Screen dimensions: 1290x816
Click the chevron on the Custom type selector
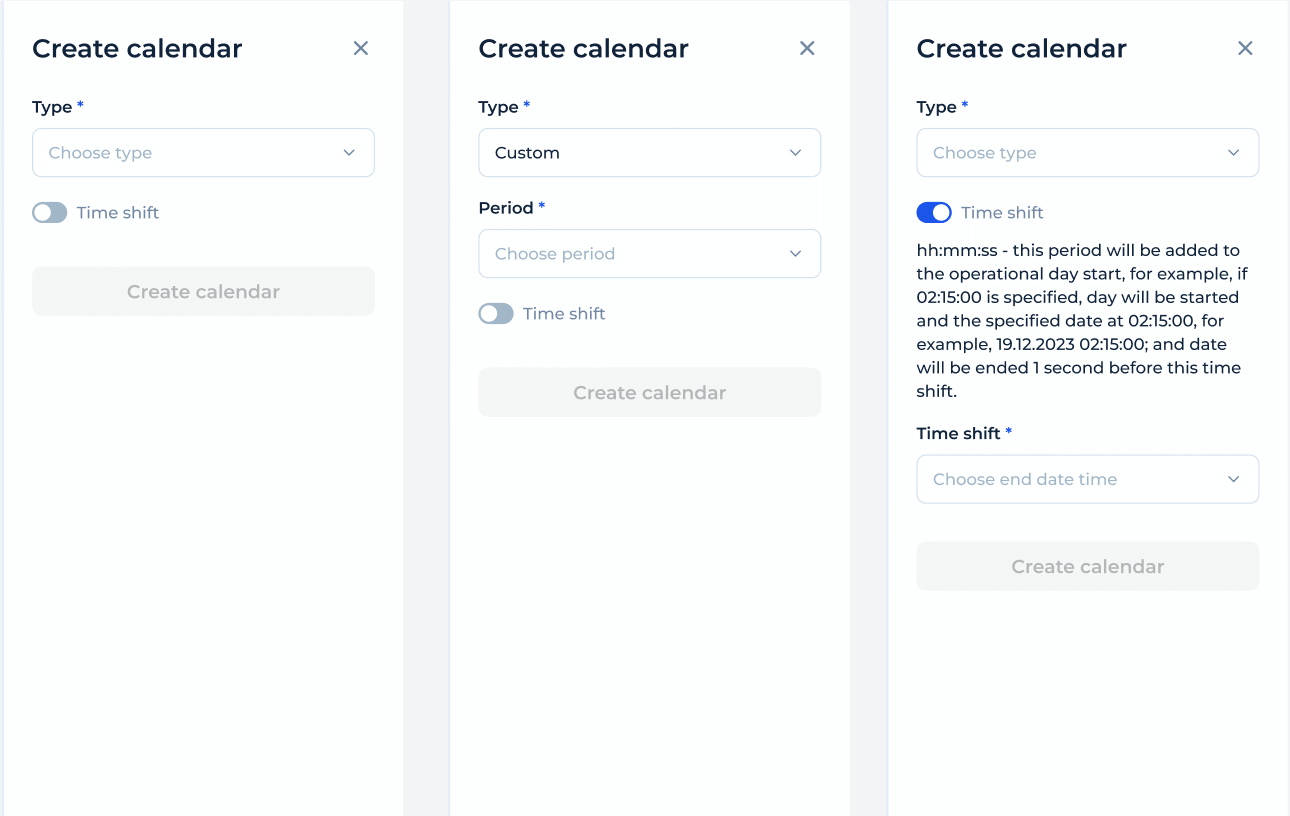point(795,152)
